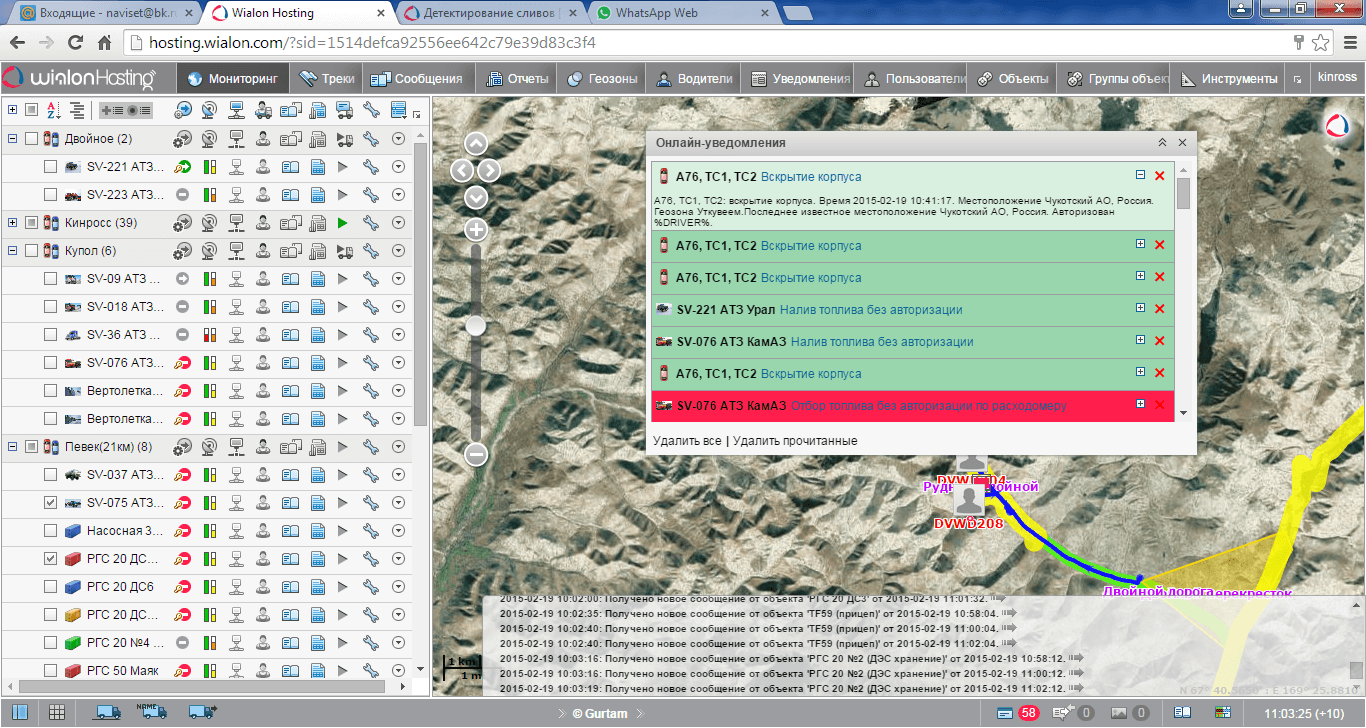
Task: Open dropdown menu for SV-036 АТЗ row
Action: (x=398, y=335)
